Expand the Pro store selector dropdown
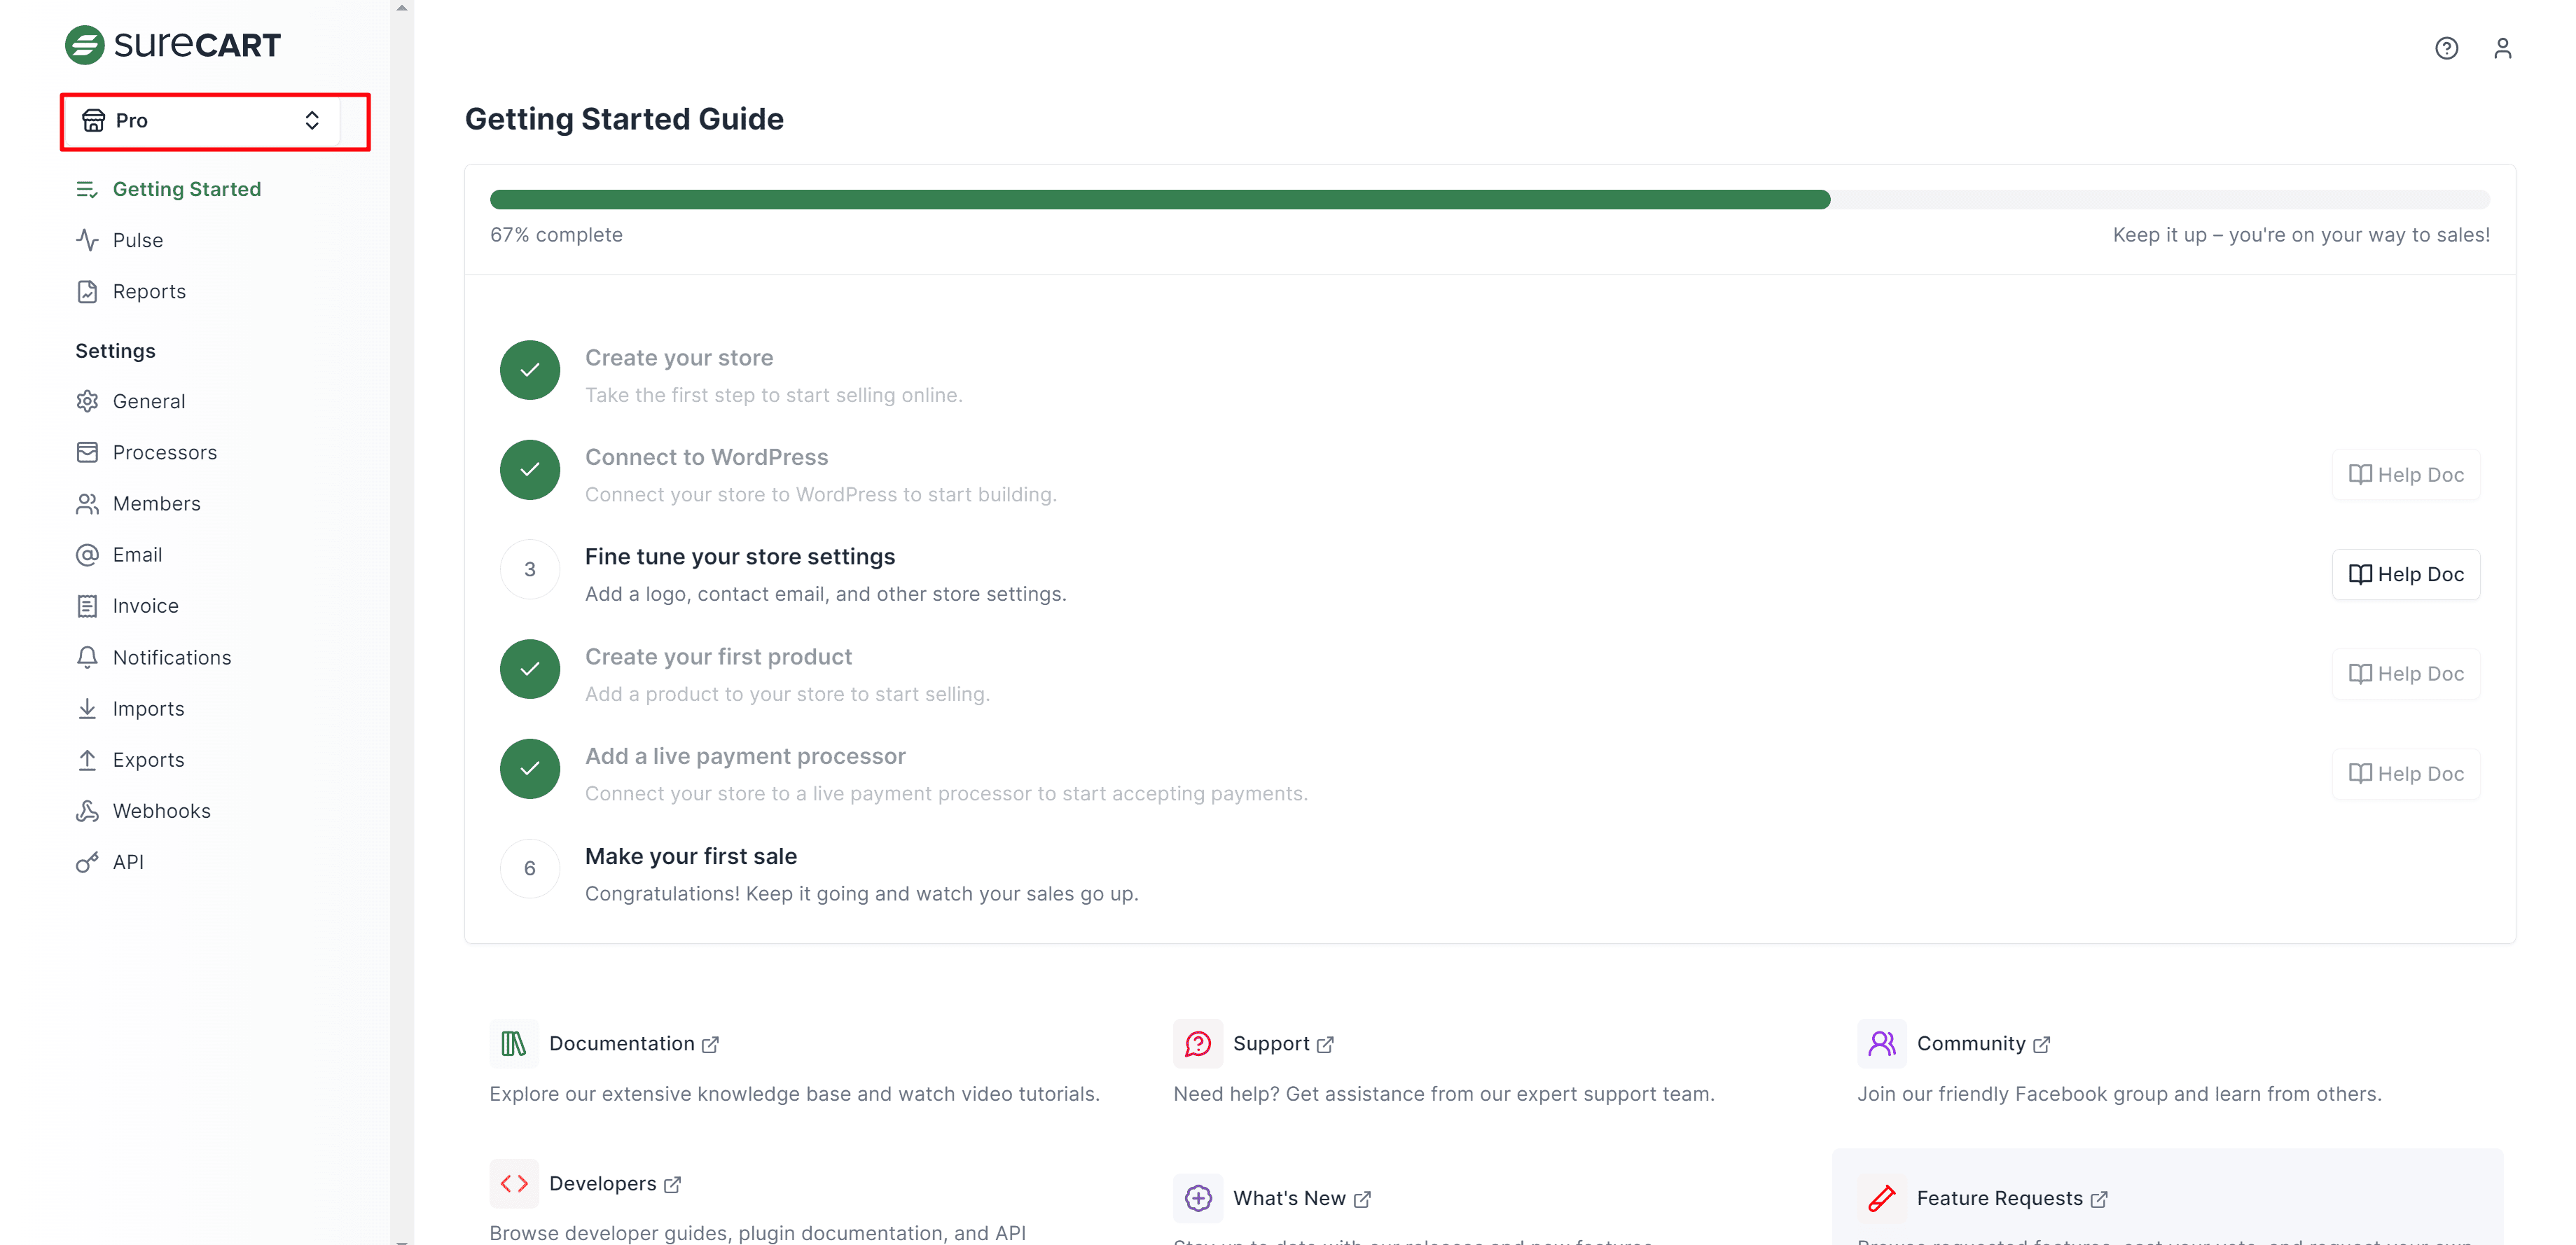Viewport: 2576px width, 1245px height. 203,121
